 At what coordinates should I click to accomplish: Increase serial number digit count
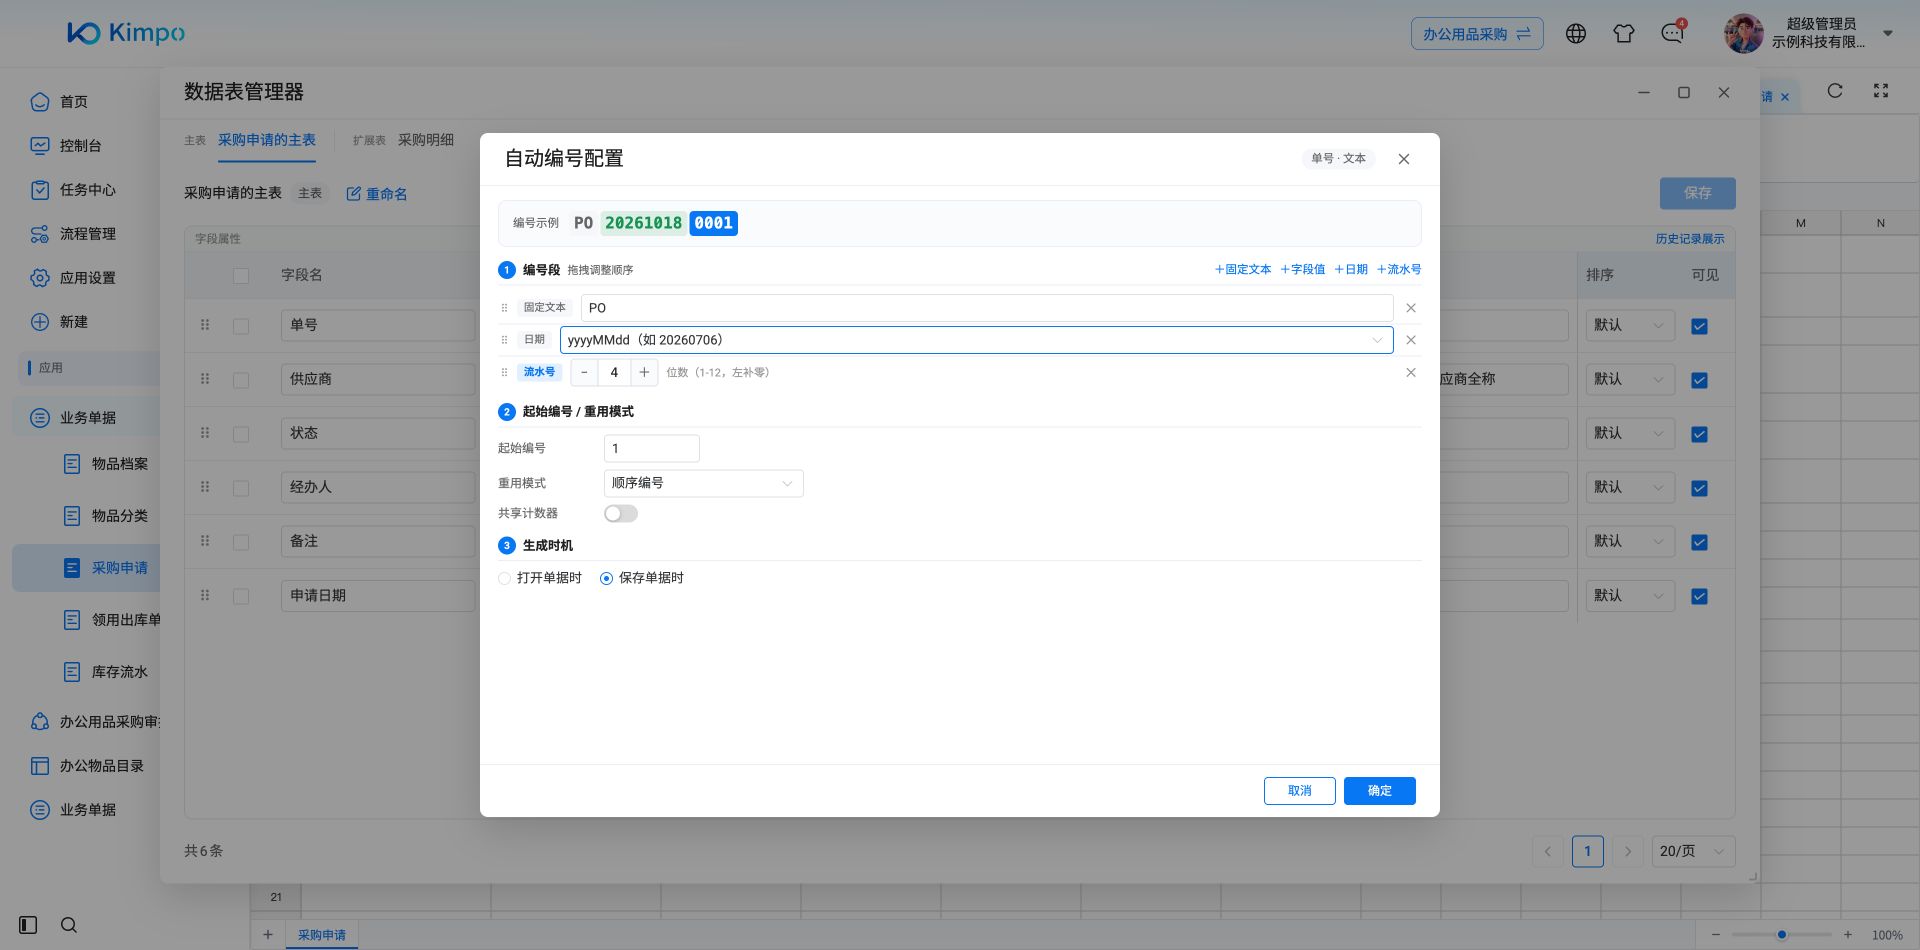(x=644, y=373)
